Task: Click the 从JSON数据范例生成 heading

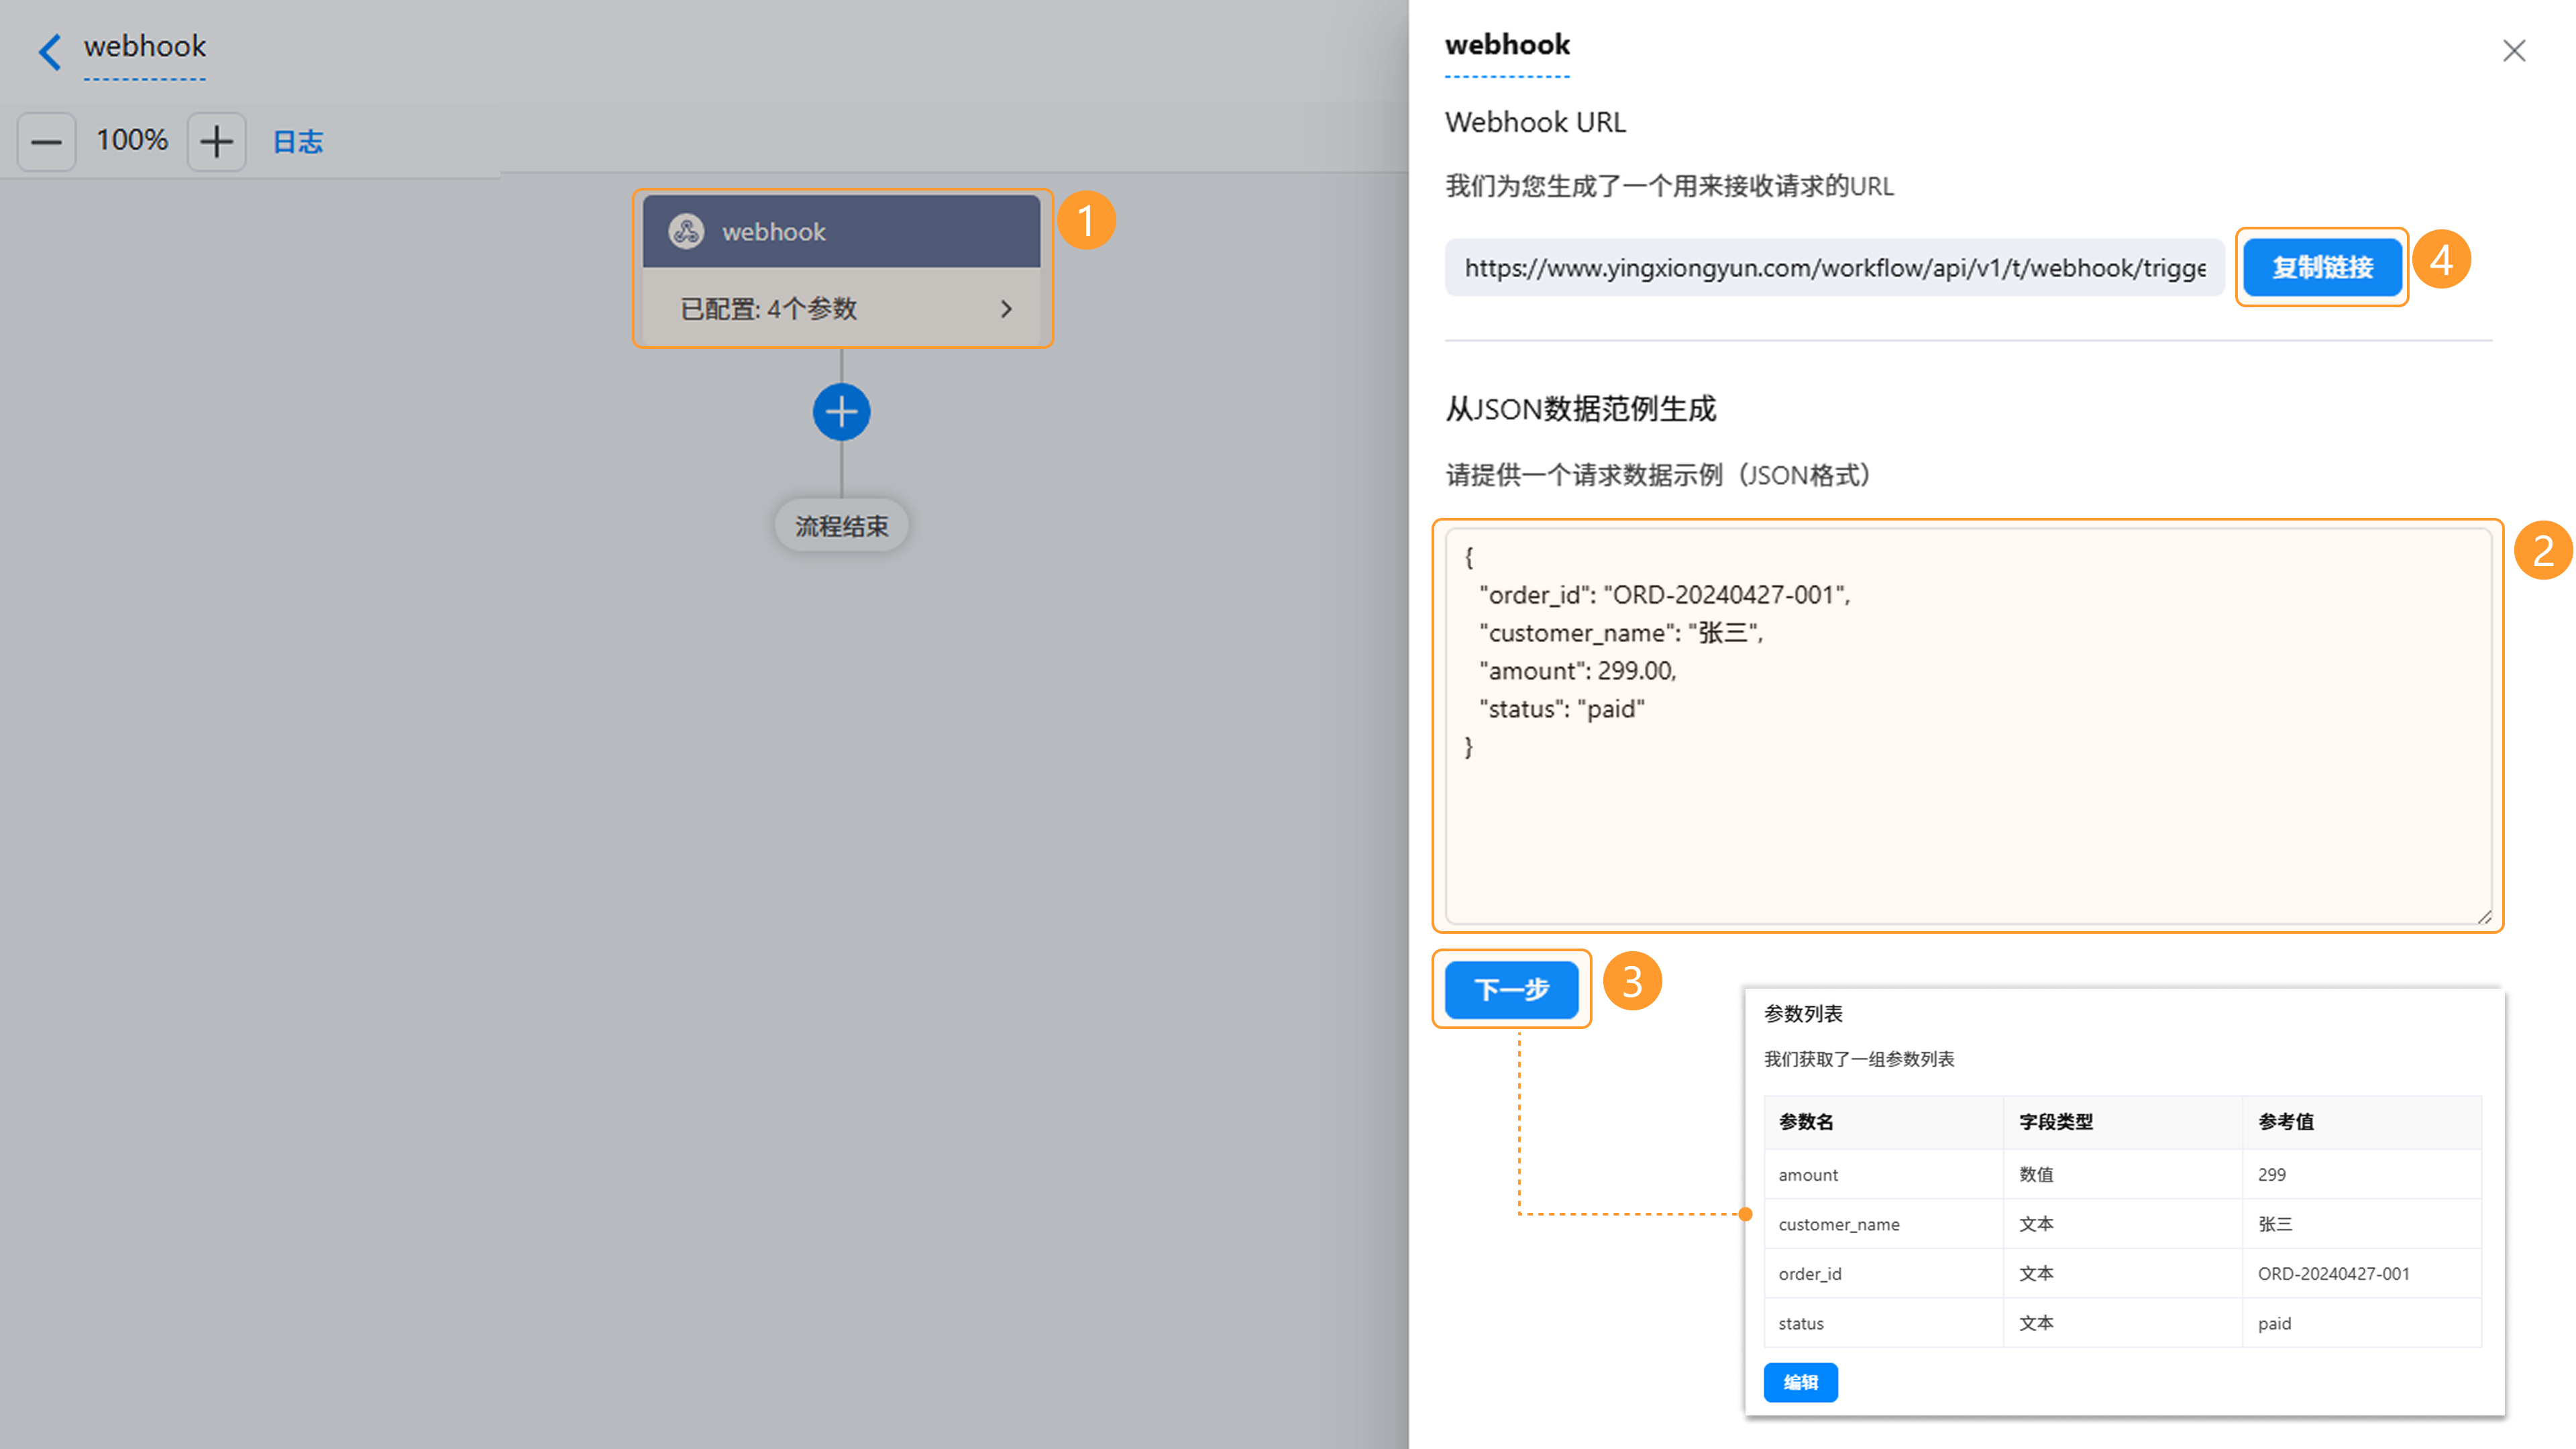Action: tap(1580, 408)
